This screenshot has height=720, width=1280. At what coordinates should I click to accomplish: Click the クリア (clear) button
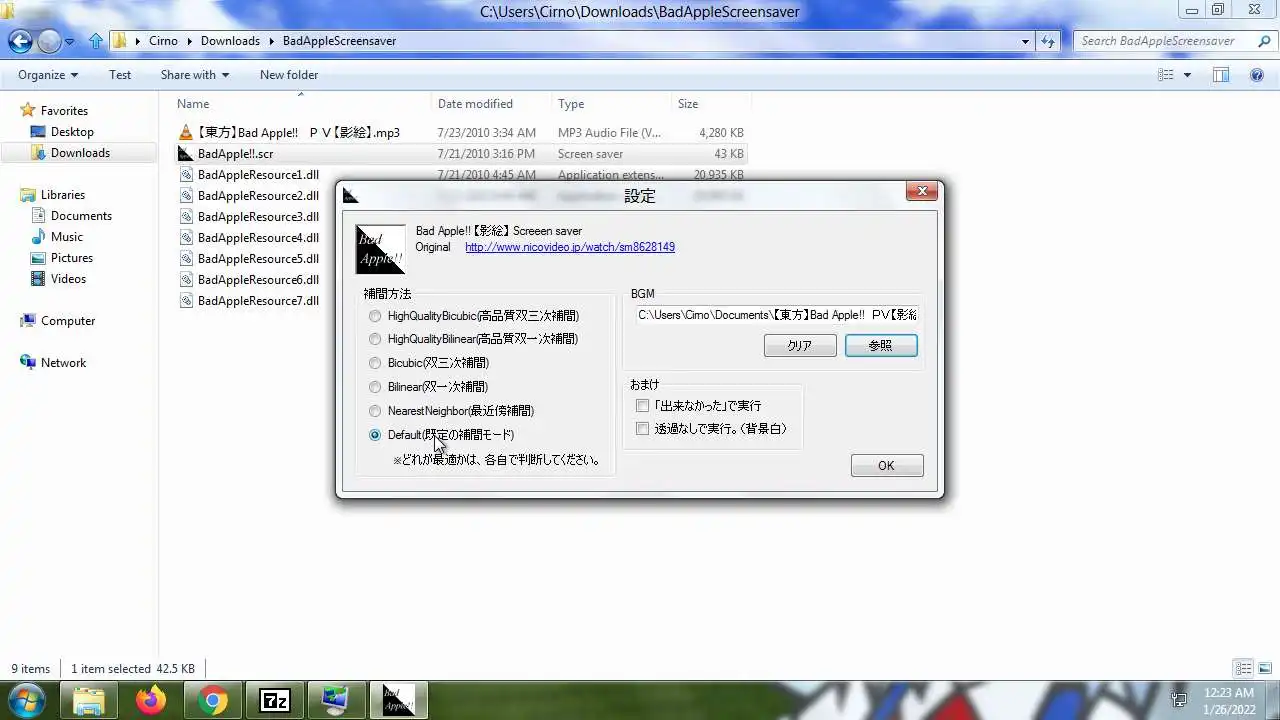tap(800, 346)
